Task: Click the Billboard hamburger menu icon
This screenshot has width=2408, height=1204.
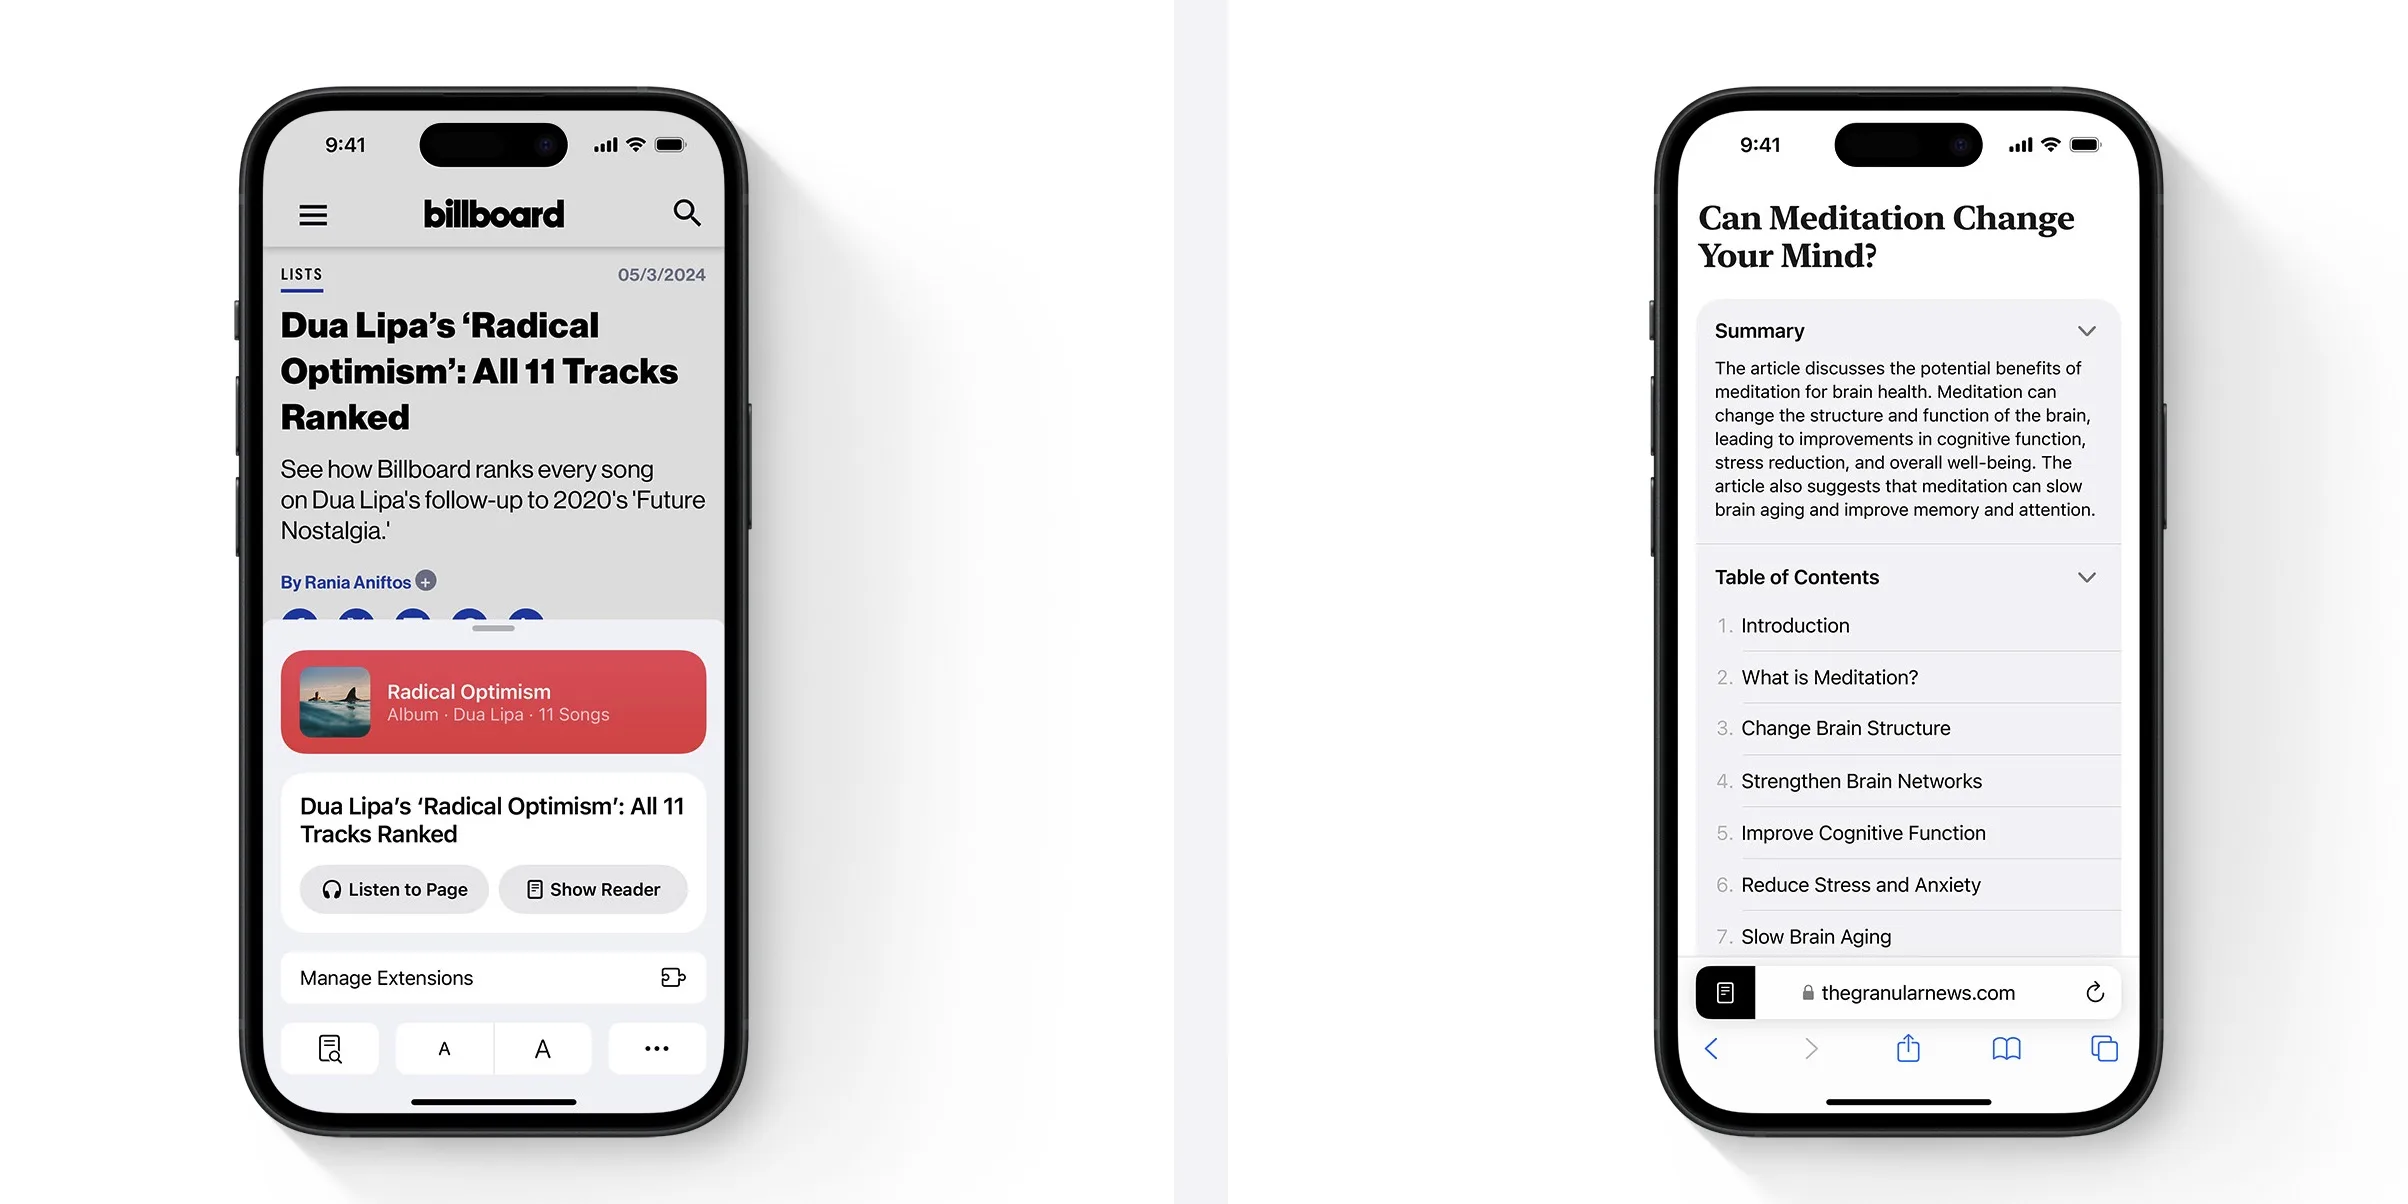Action: pyautogui.click(x=313, y=213)
